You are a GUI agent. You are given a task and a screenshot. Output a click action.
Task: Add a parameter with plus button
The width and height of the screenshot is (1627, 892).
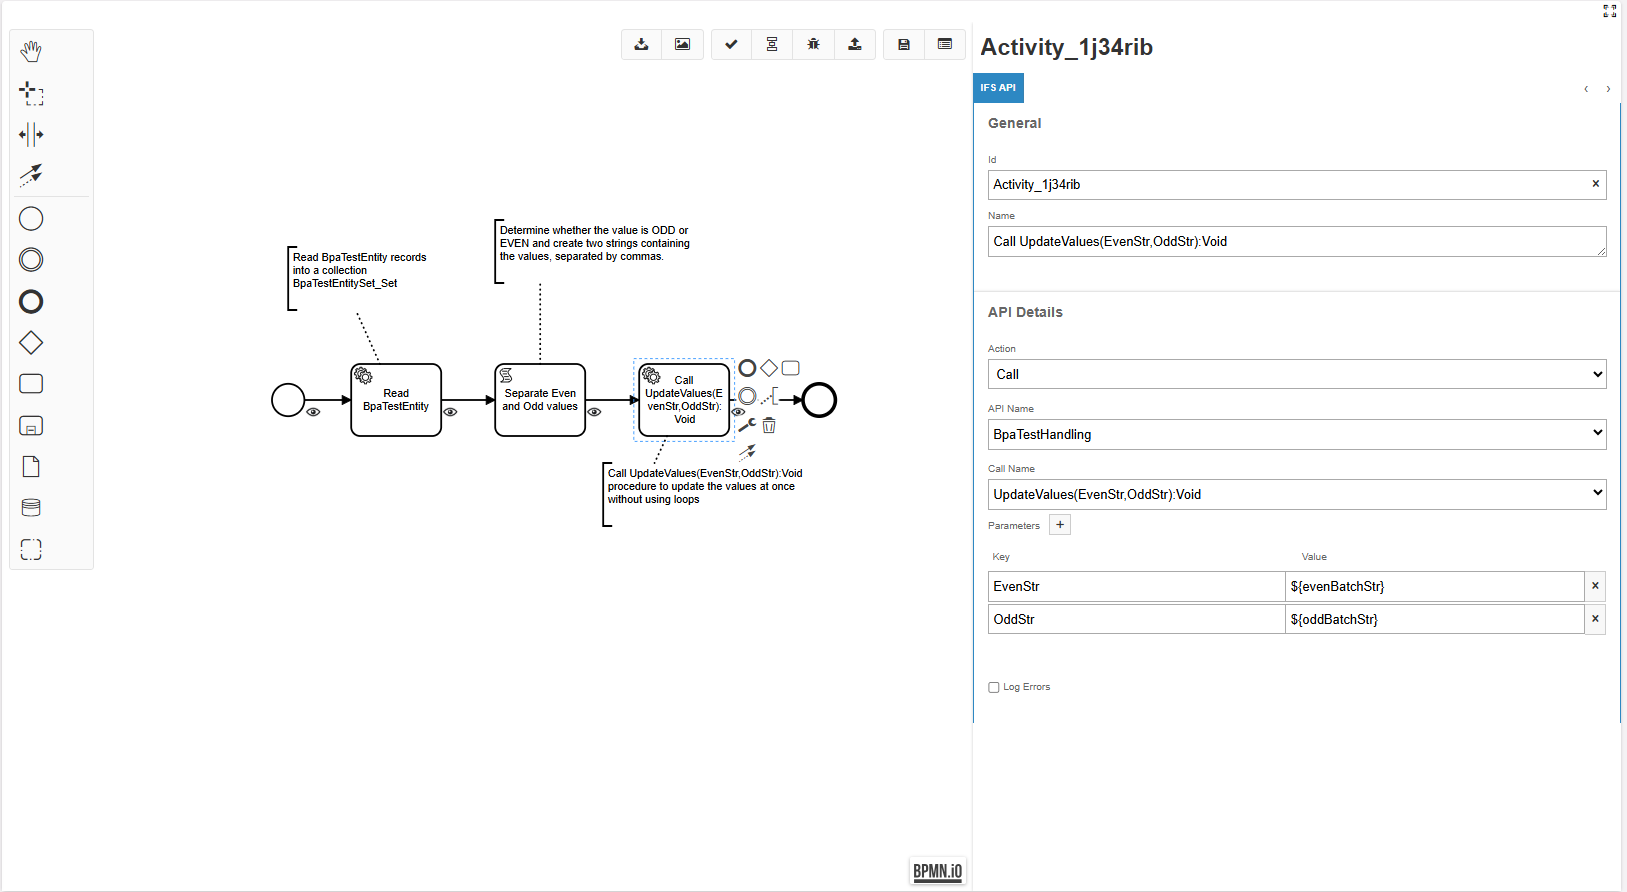(x=1060, y=525)
